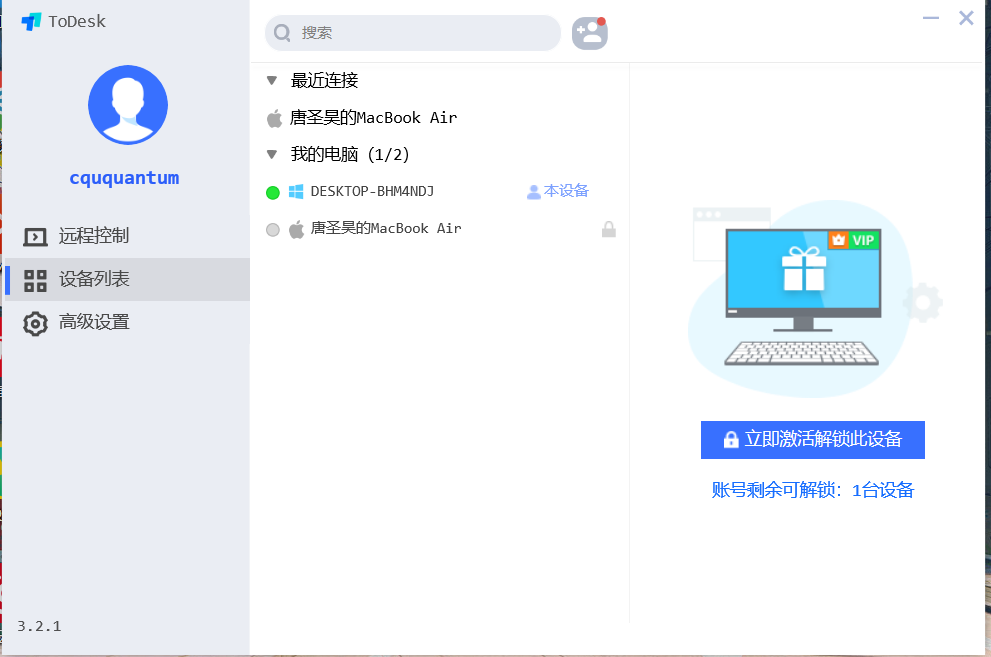Image resolution: width=991 pixels, height=657 pixels.
Task: Click Windows logo beside DESKTOP-BHM4NDJ
Action: coord(296,191)
